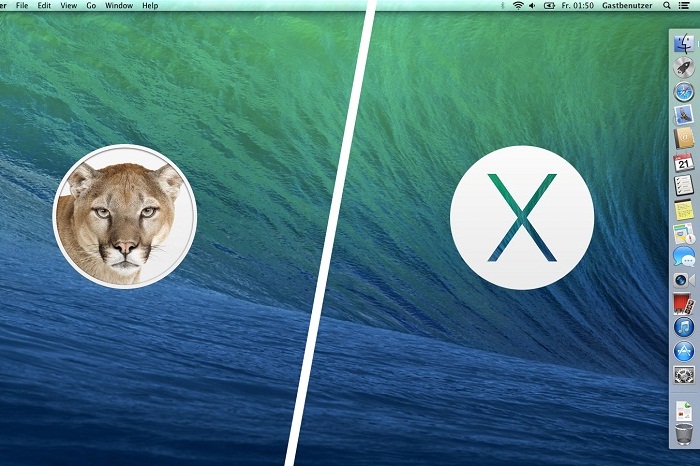This screenshot has width=700, height=466.
Task: Open Finder from the dock
Action: [684, 43]
